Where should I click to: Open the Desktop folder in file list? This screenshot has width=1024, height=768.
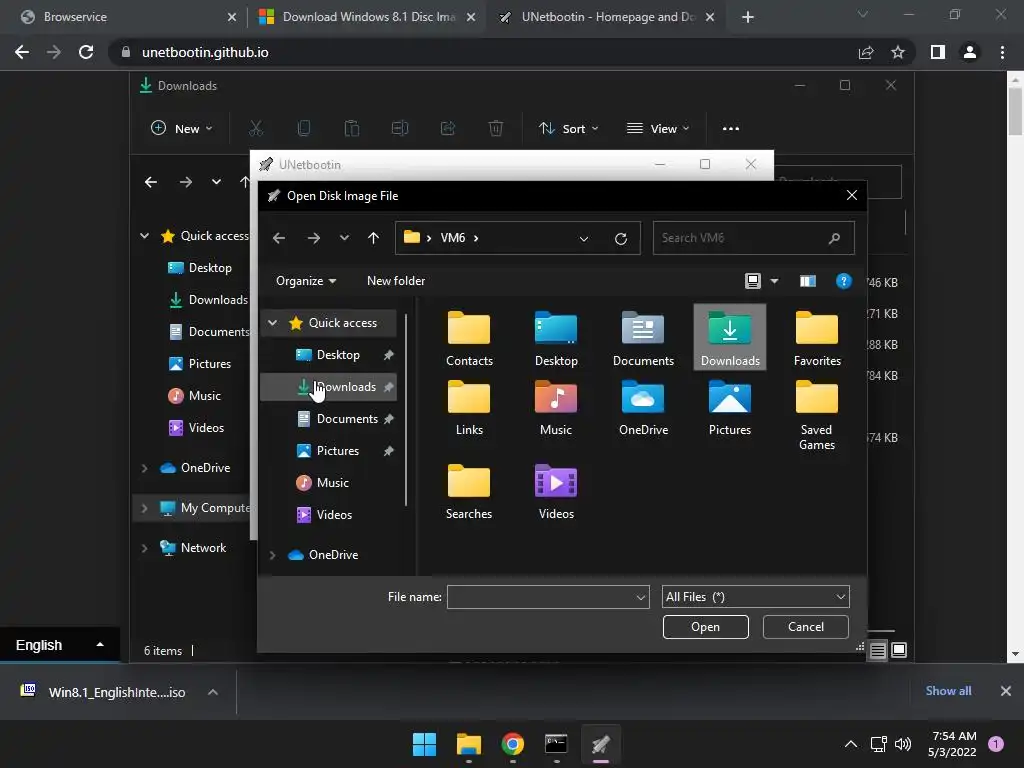pos(556,338)
